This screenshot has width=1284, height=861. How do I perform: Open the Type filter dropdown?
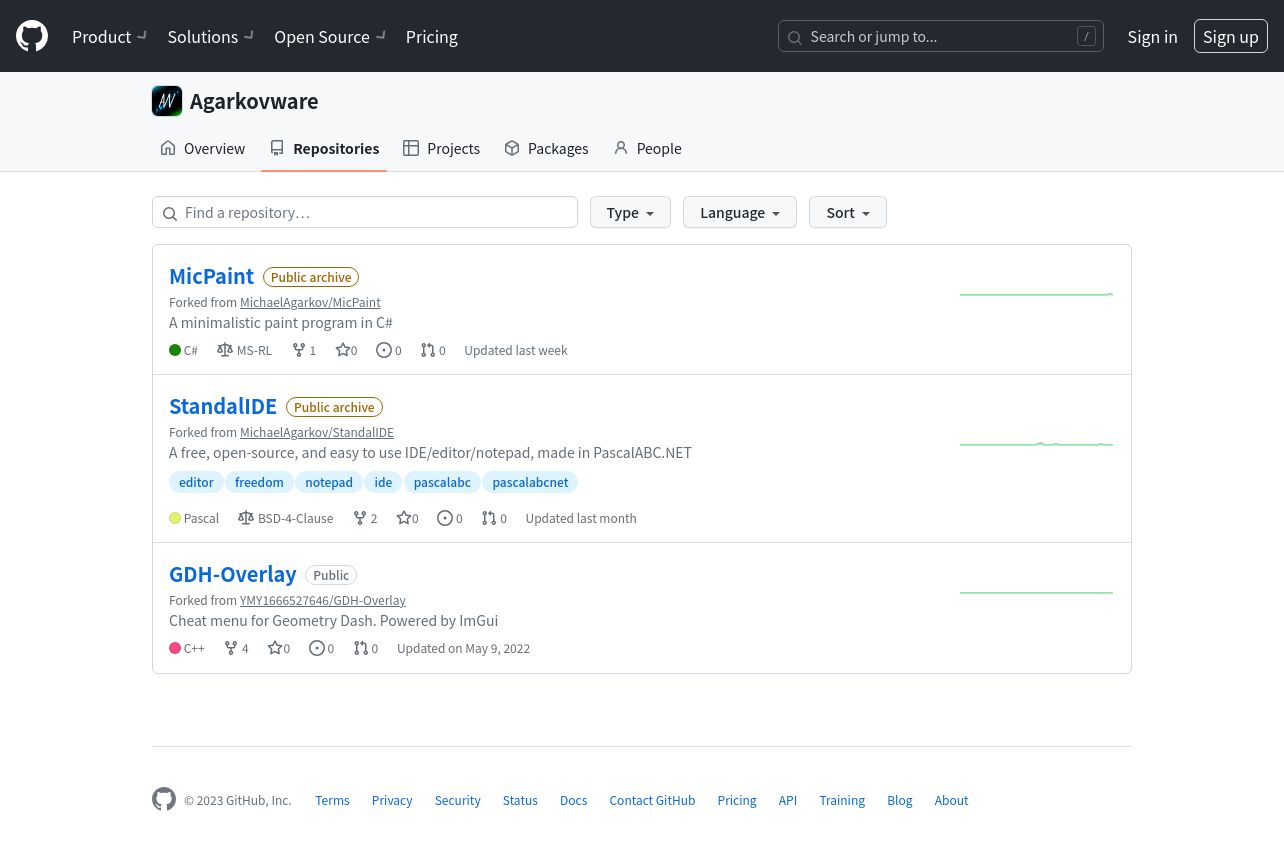click(x=630, y=212)
